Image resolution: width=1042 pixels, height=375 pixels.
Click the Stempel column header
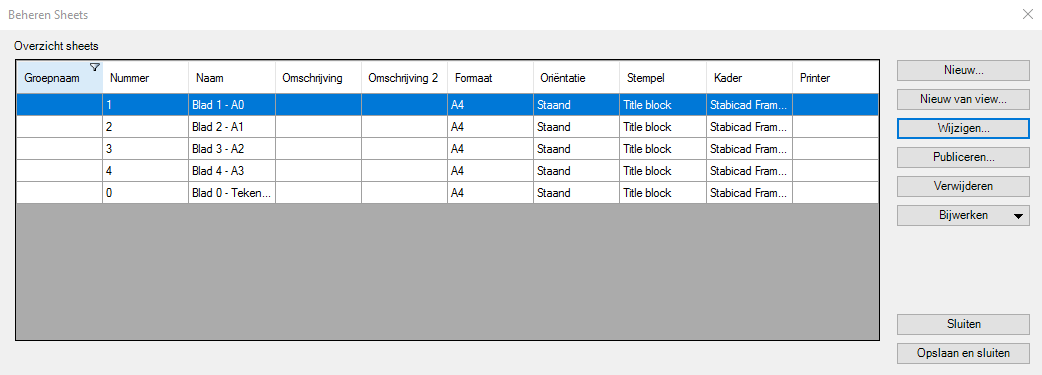click(663, 78)
